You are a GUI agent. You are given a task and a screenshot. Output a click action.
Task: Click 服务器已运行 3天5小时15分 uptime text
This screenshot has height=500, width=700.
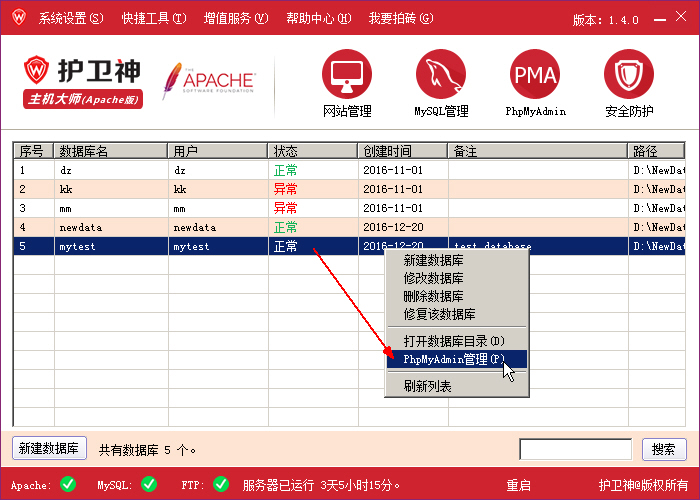[x=321, y=485]
